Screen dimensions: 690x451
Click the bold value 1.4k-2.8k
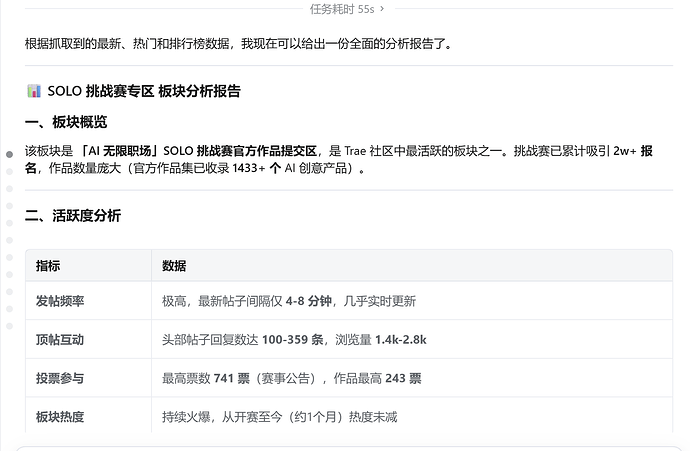[401, 340]
